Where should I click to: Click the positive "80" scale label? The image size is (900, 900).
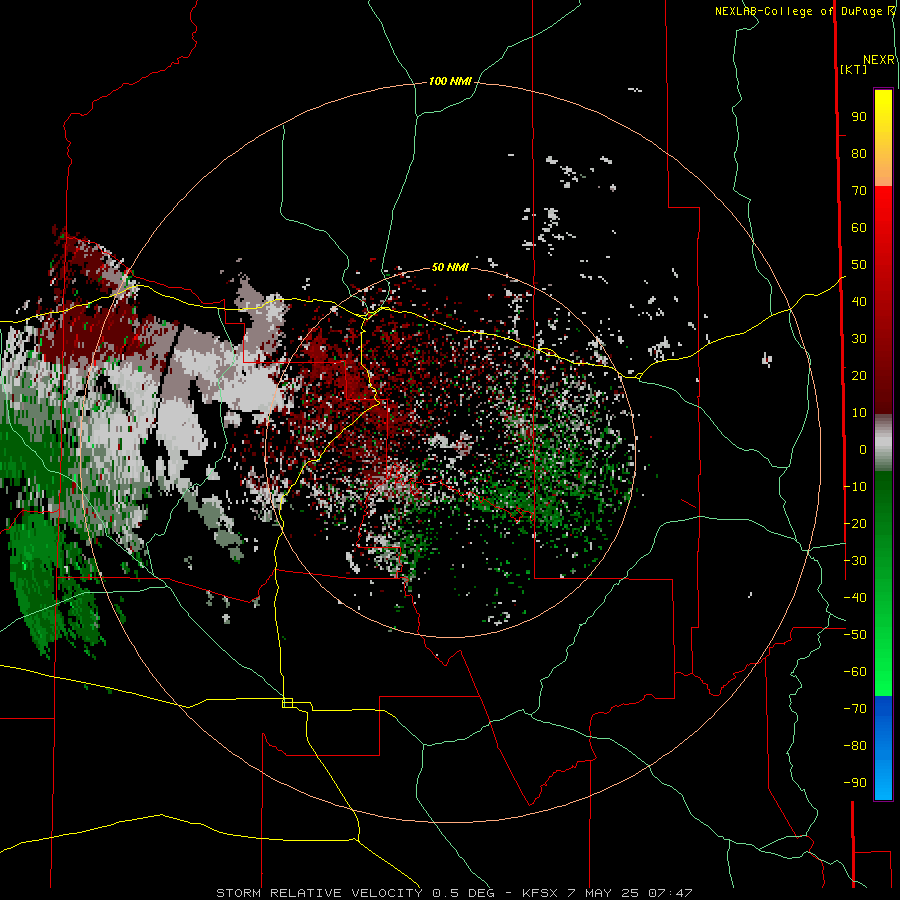859,154
